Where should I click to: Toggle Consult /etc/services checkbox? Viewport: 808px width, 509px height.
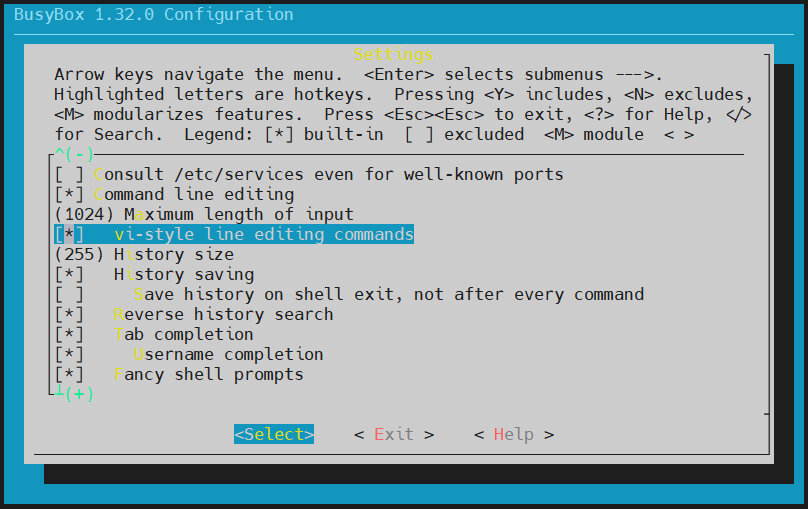coord(69,174)
